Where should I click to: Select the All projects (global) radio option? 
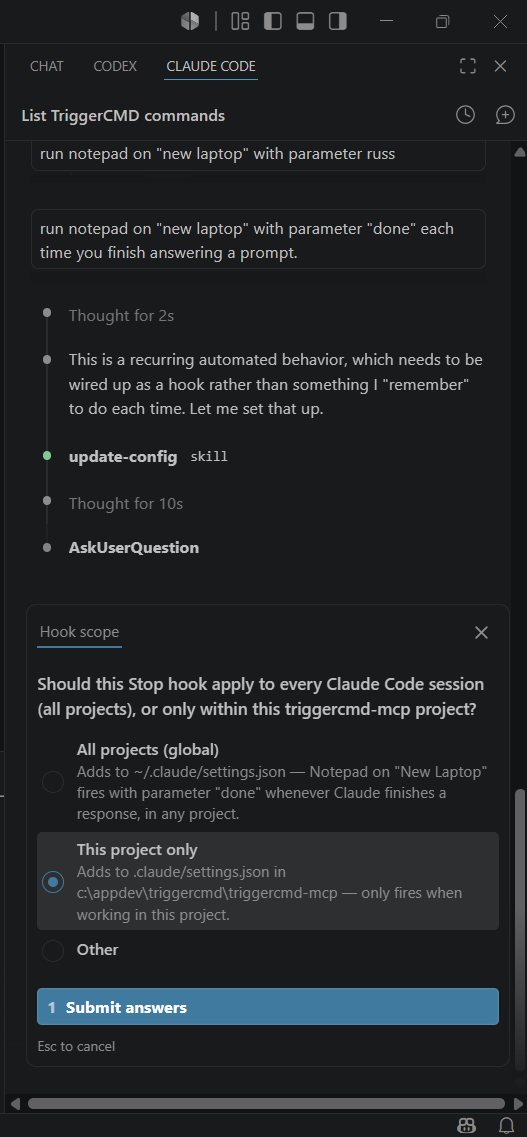53,782
